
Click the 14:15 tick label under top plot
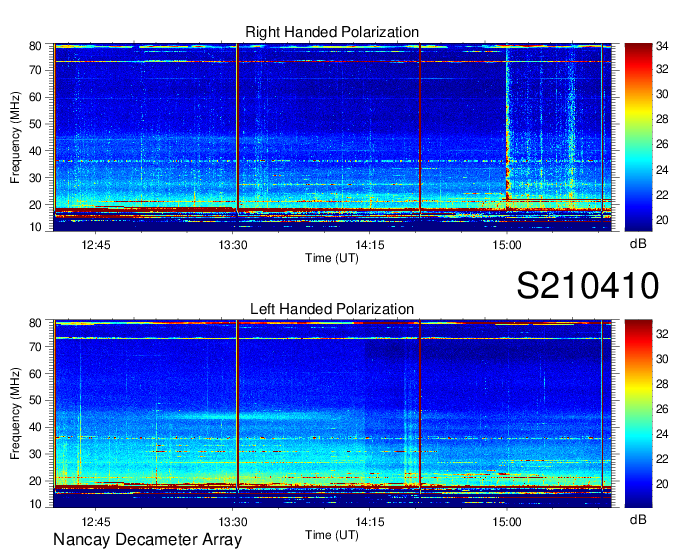pyautogui.click(x=370, y=245)
